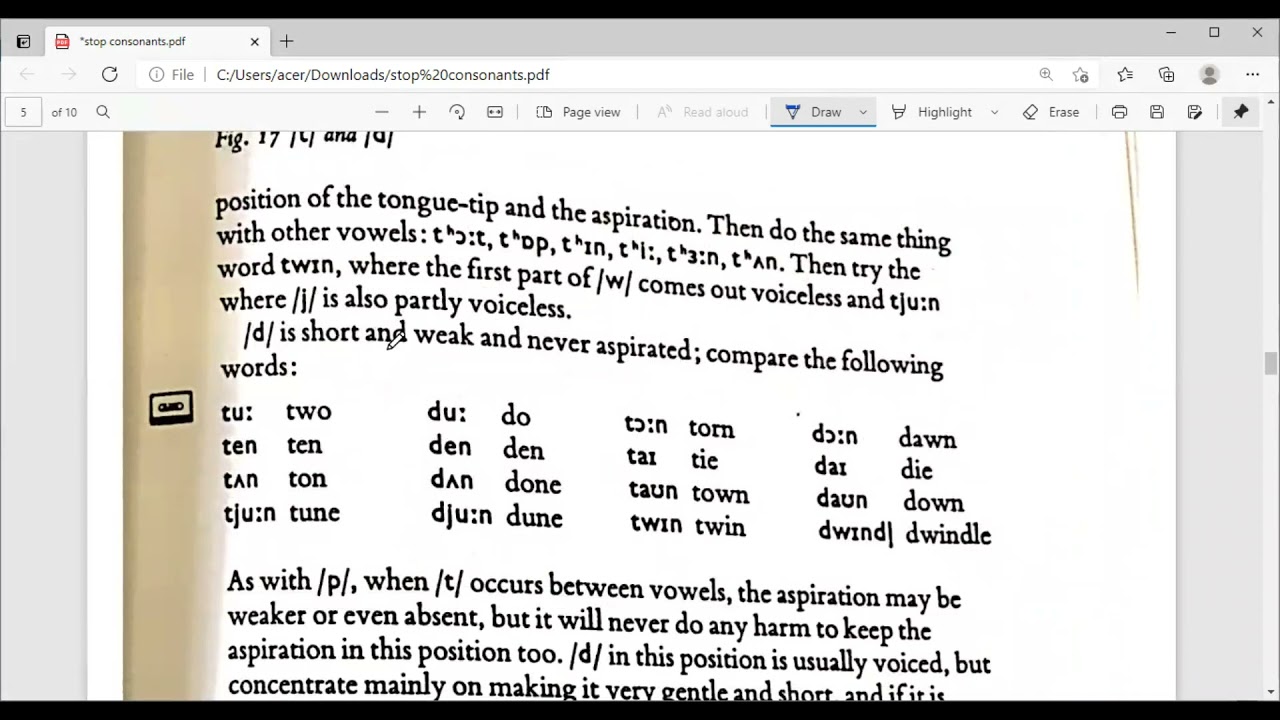The height and width of the screenshot is (720, 1280).
Task: Go forward to next page
Action: tap(68, 74)
